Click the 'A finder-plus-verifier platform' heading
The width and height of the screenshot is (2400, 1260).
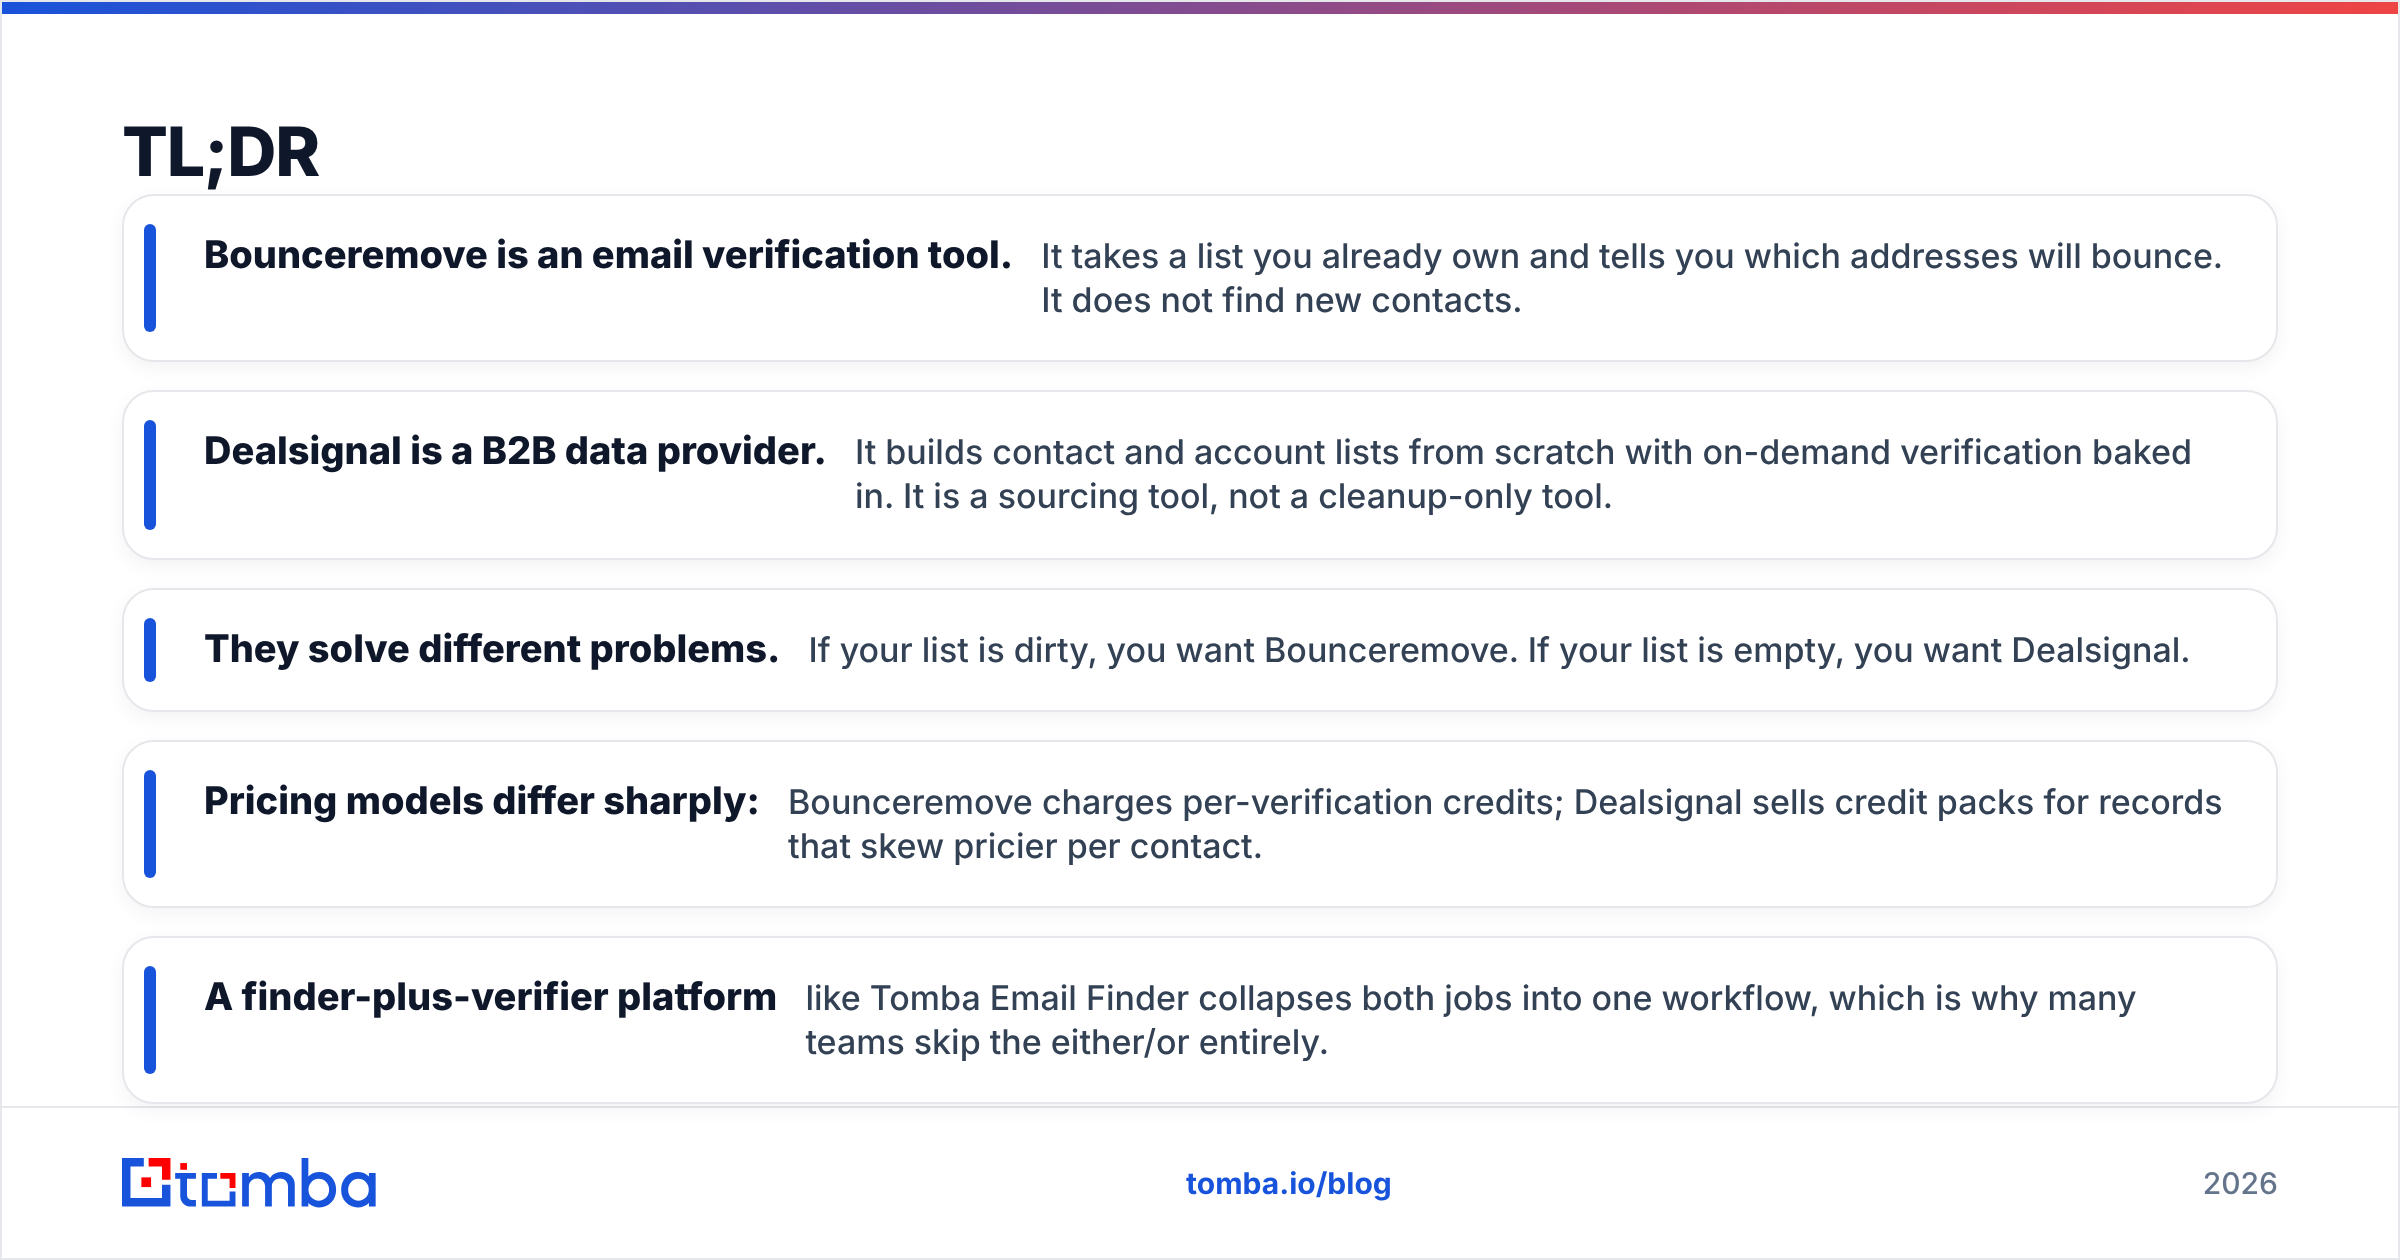point(490,997)
